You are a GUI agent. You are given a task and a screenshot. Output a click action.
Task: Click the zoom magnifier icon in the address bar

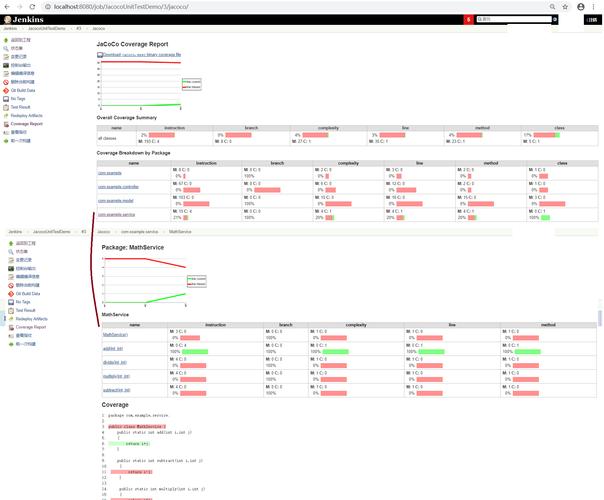(552, 7)
